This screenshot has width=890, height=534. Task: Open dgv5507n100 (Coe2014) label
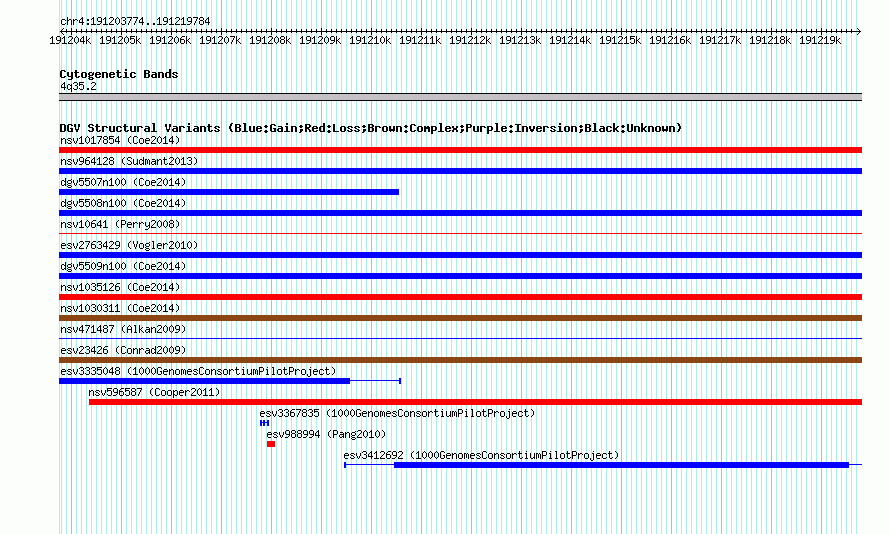(x=123, y=182)
